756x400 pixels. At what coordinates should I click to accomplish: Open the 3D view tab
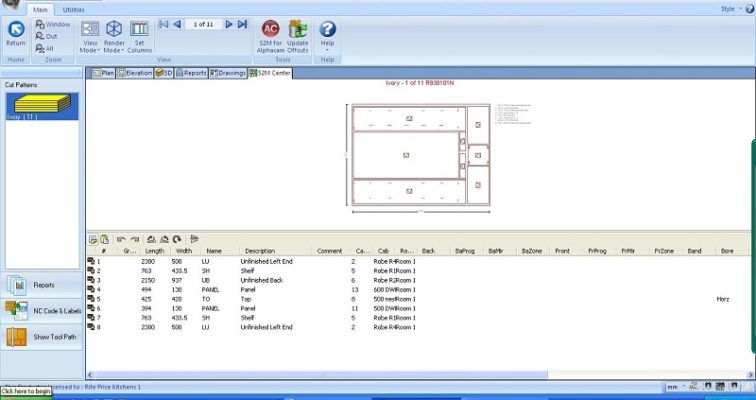pos(164,73)
